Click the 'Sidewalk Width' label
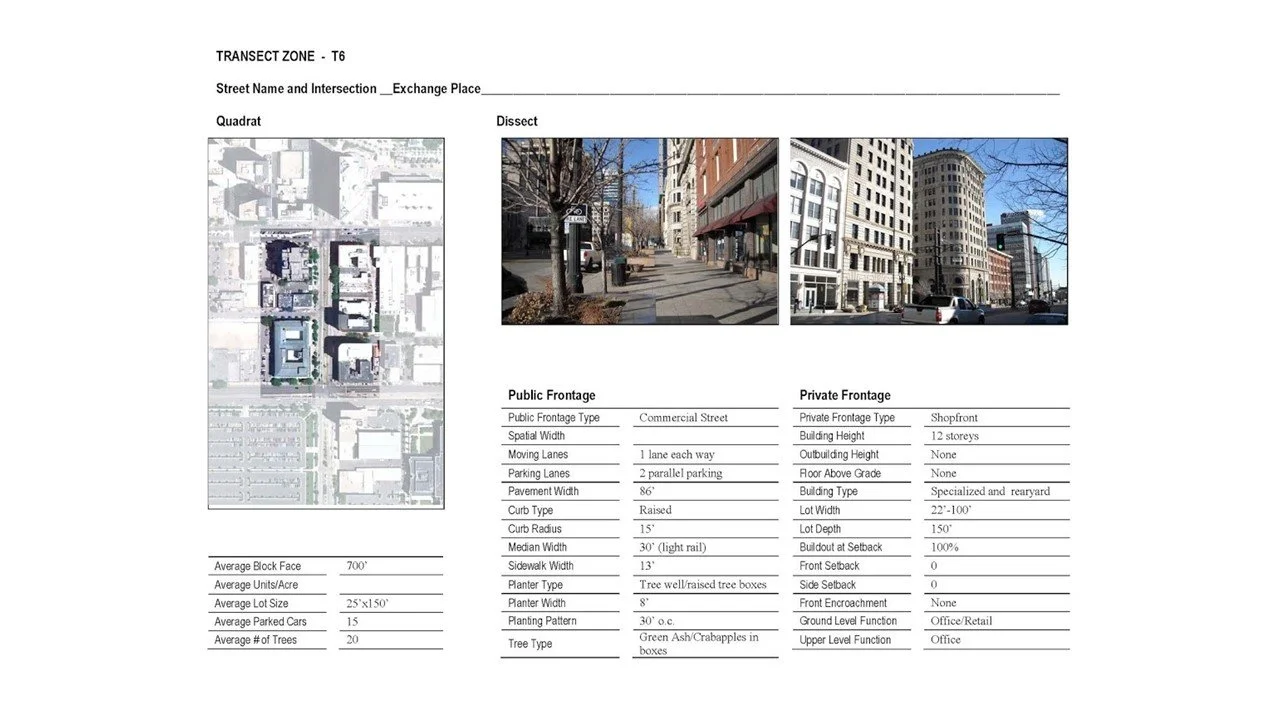The width and height of the screenshot is (1280, 720). coord(541,566)
